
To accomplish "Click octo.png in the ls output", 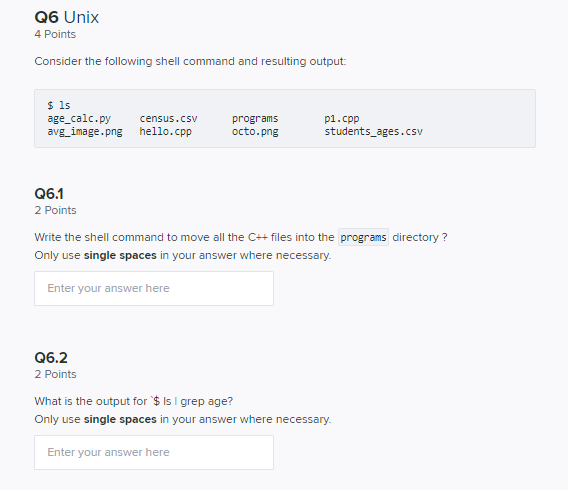I will tap(255, 131).
